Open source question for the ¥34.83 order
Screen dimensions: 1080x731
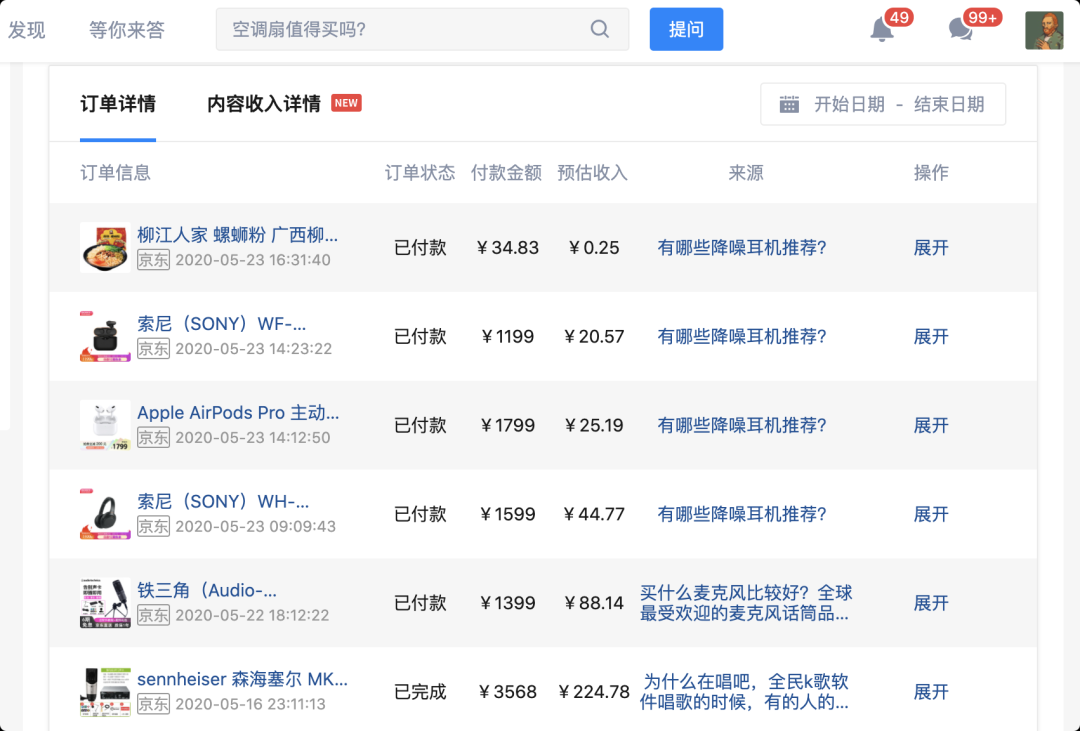point(742,248)
